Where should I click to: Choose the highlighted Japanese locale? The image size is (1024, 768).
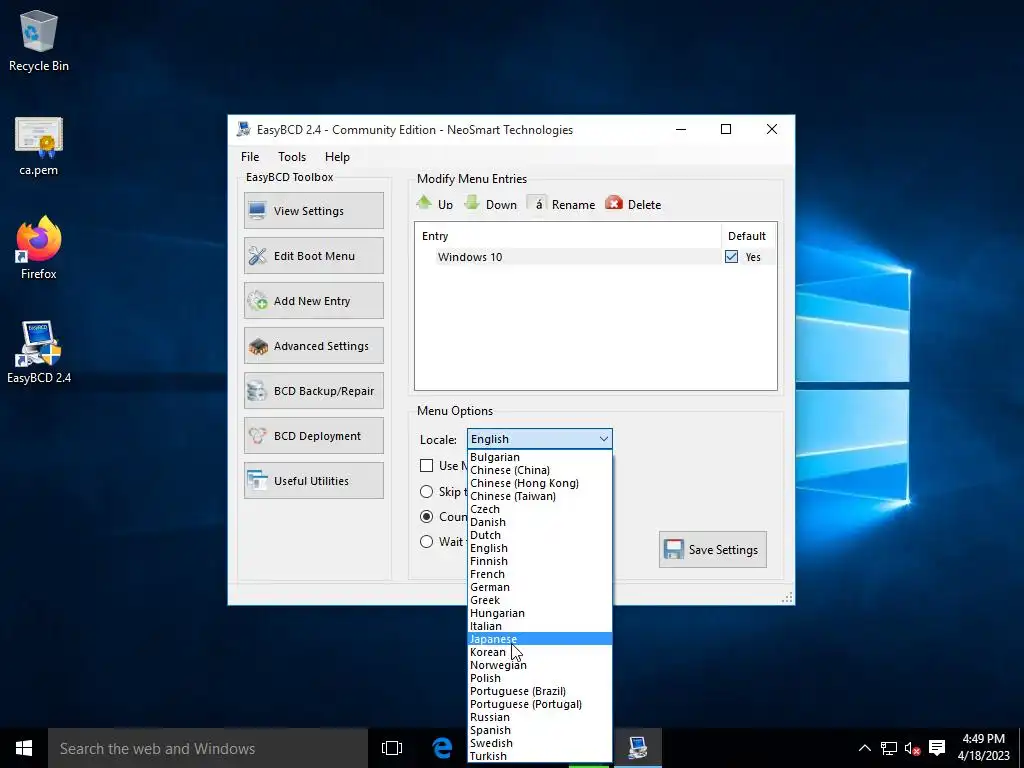pyautogui.click(x=540, y=639)
